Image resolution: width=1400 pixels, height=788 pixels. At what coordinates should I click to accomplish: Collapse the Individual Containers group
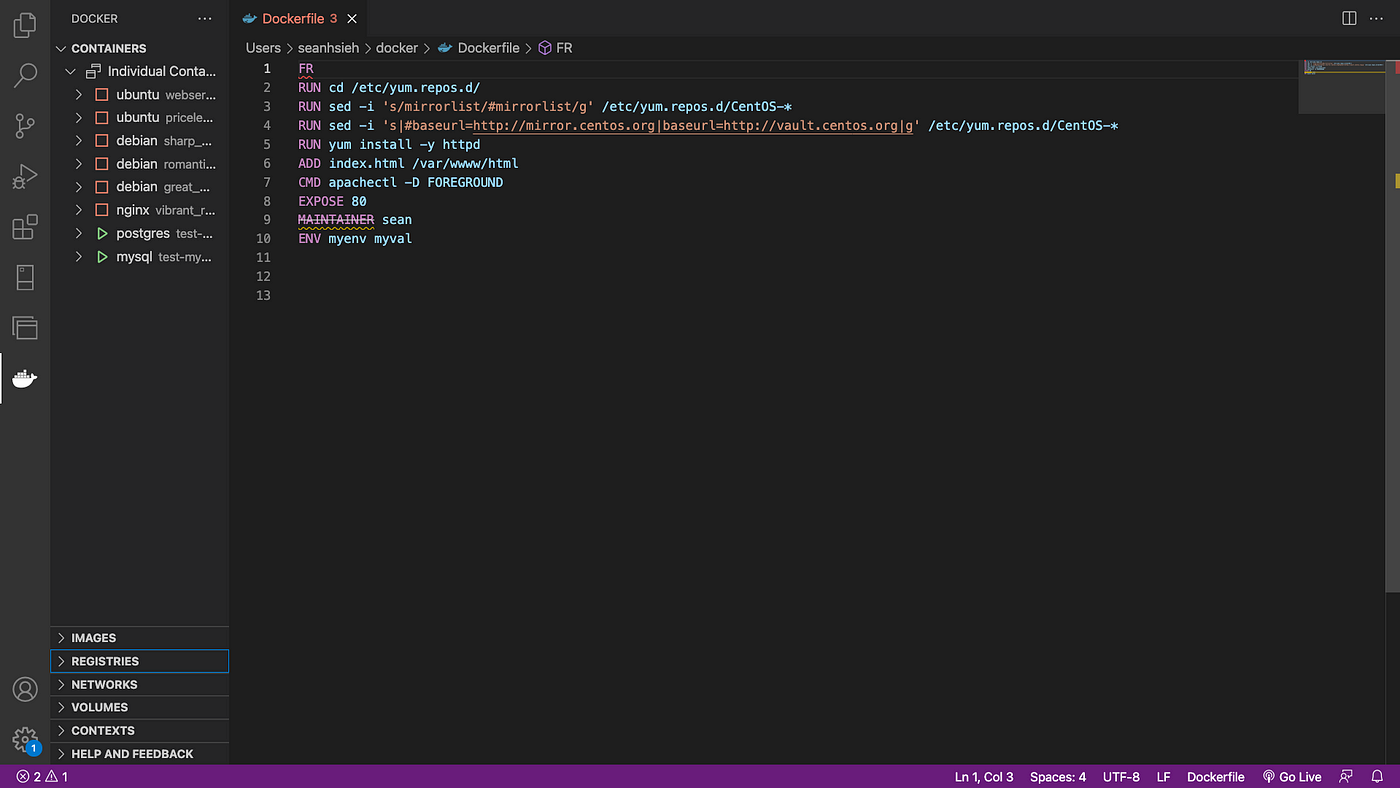(x=70, y=71)
